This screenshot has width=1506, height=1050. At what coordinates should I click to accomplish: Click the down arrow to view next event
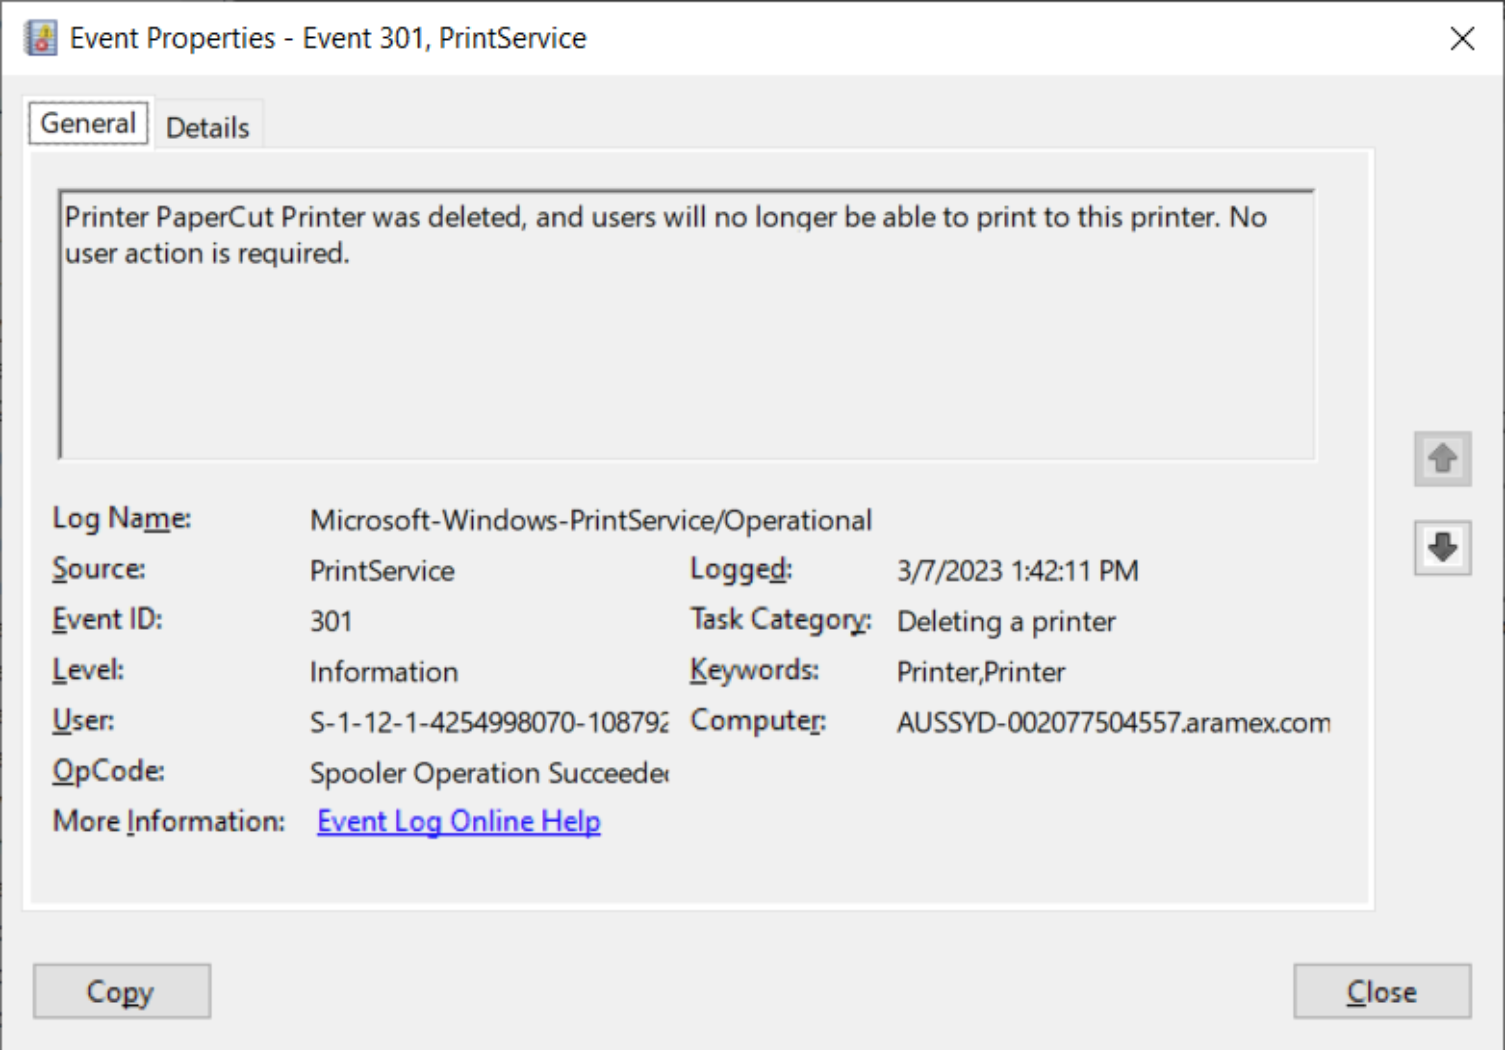point(1441,547)
